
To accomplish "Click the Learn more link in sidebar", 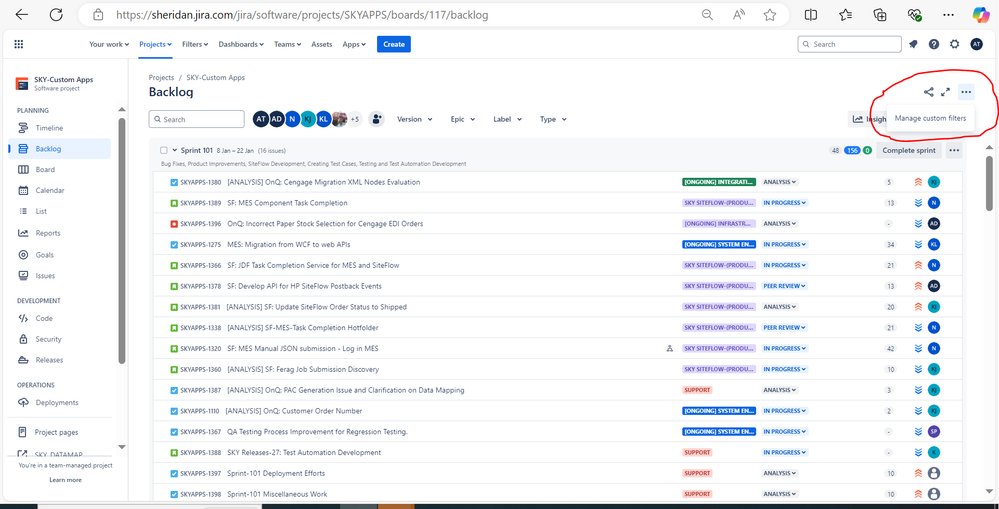I will tap(65, 480).
